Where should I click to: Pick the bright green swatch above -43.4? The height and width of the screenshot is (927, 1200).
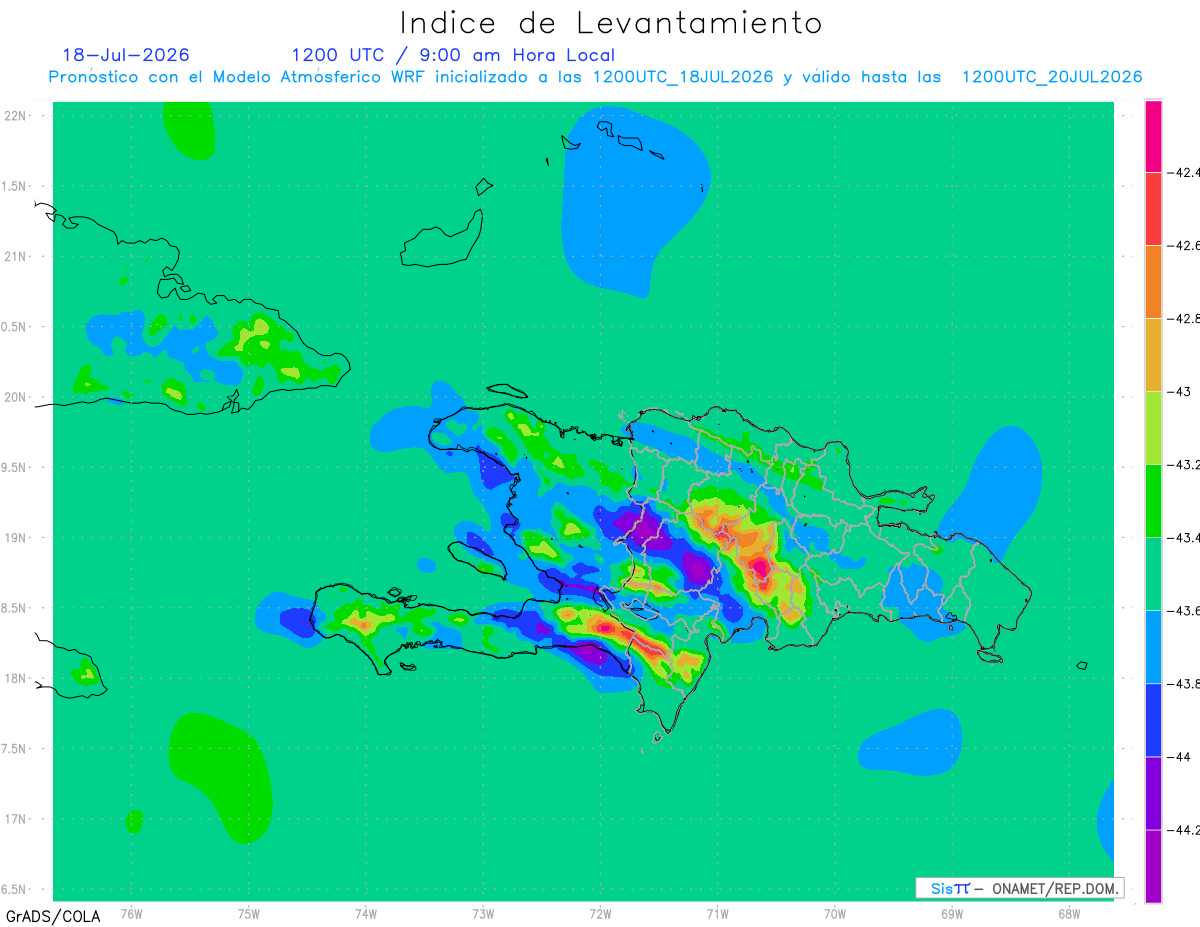coord(1153,500)
